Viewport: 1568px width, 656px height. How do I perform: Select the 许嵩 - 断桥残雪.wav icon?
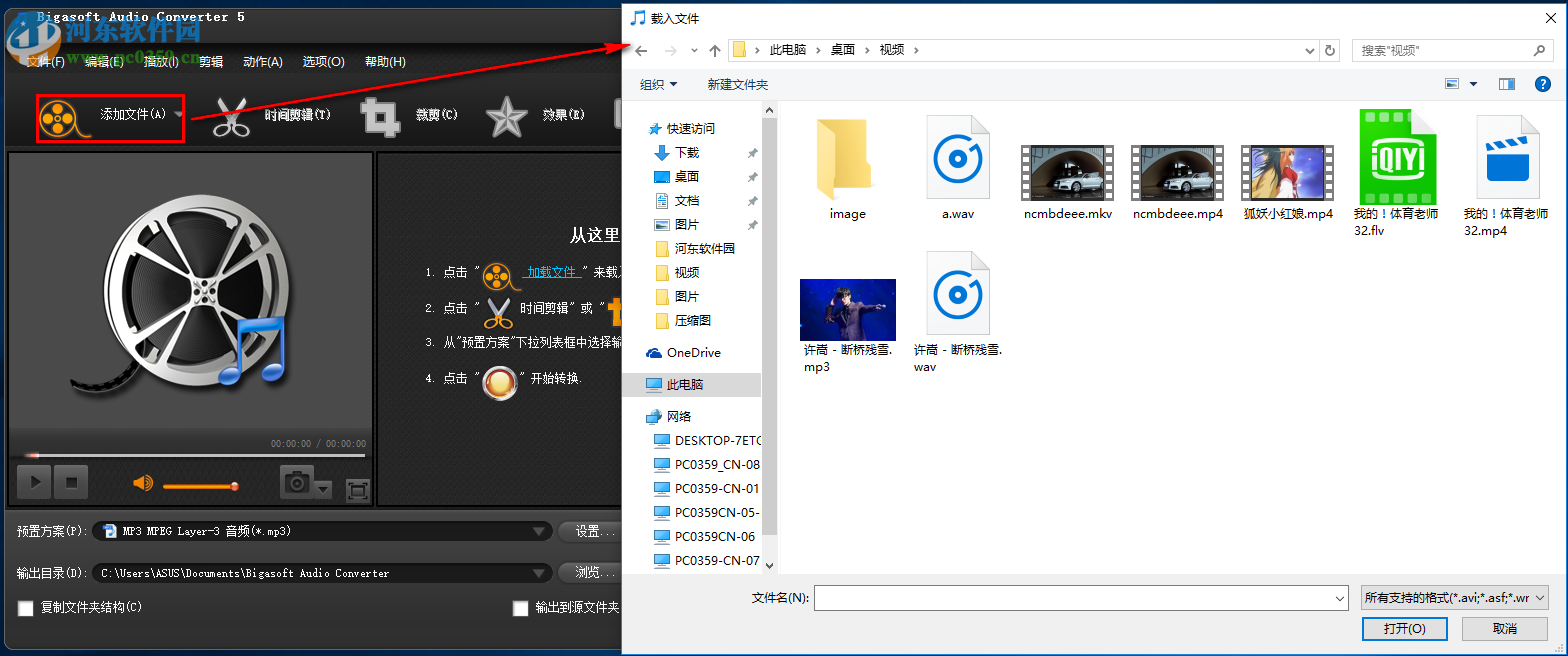957,293
